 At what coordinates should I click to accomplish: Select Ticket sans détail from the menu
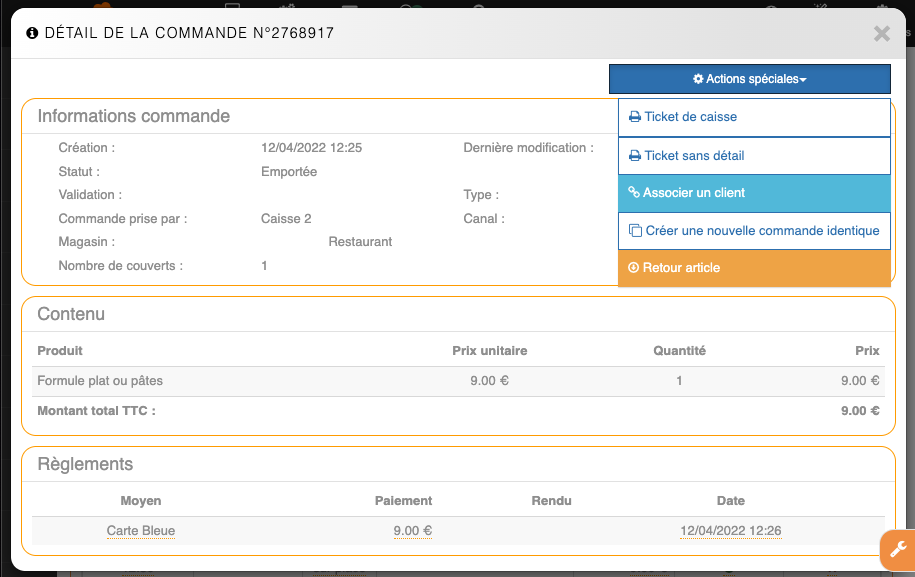point(694,156)
